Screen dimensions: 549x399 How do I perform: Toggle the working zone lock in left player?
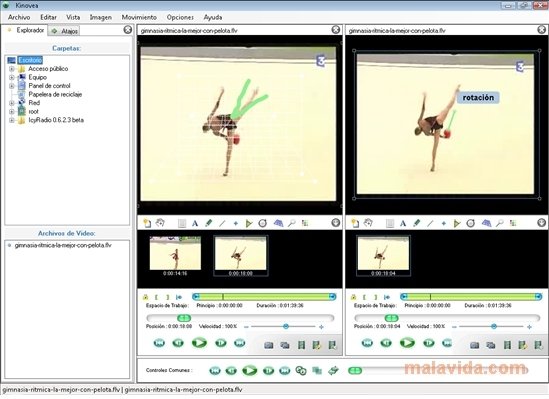[x=145, y=297]
